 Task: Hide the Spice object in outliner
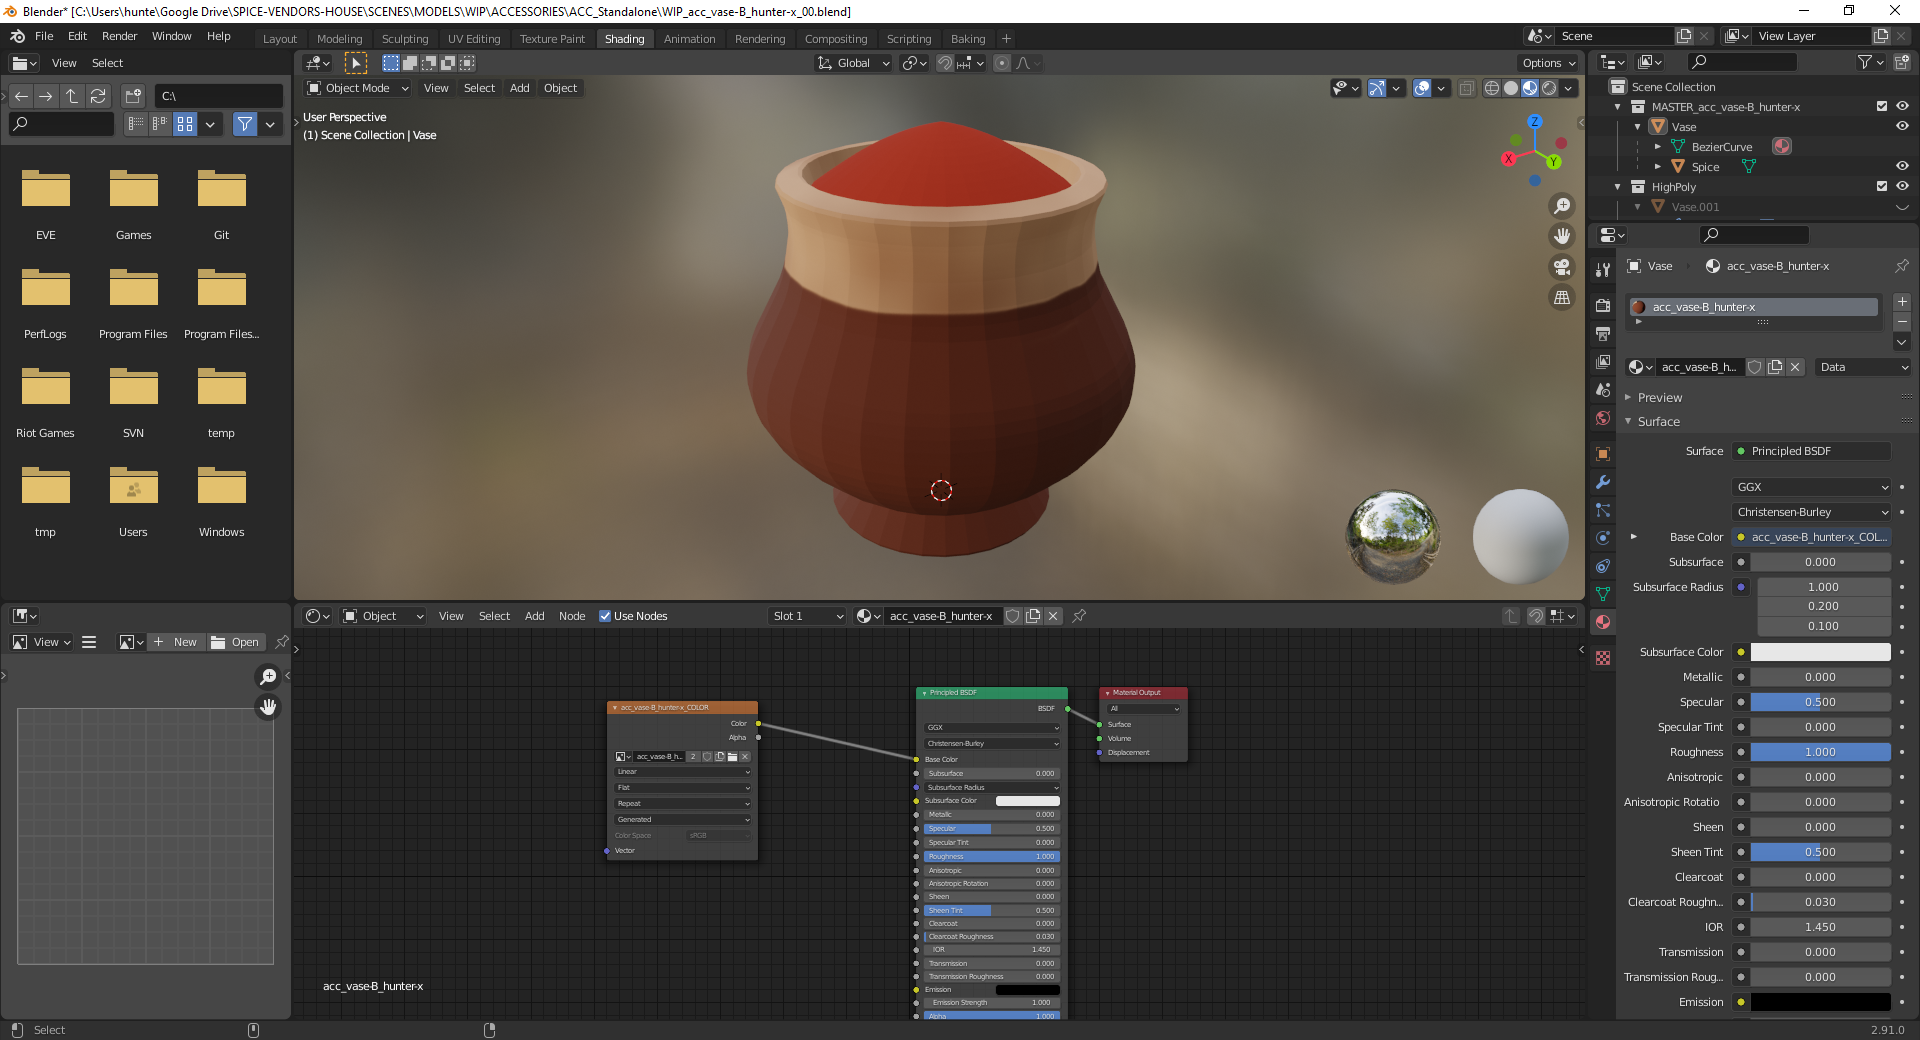[x=1902, y=166]
